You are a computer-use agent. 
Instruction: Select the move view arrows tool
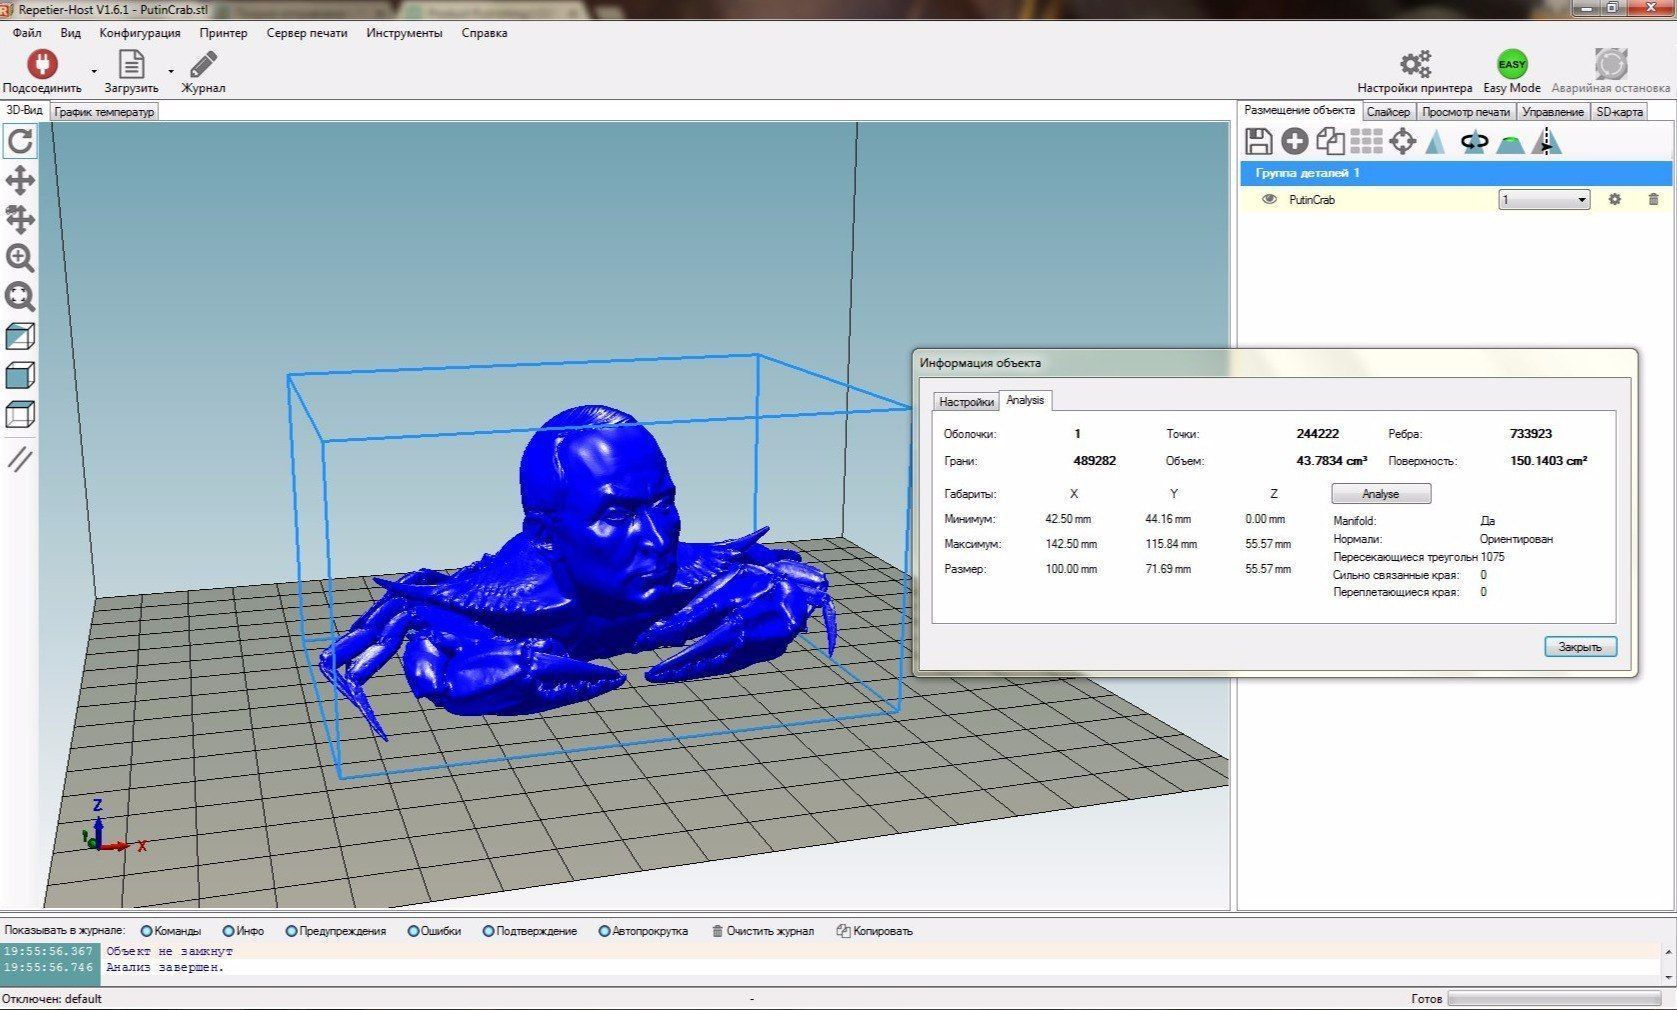(x=20, y=180)
